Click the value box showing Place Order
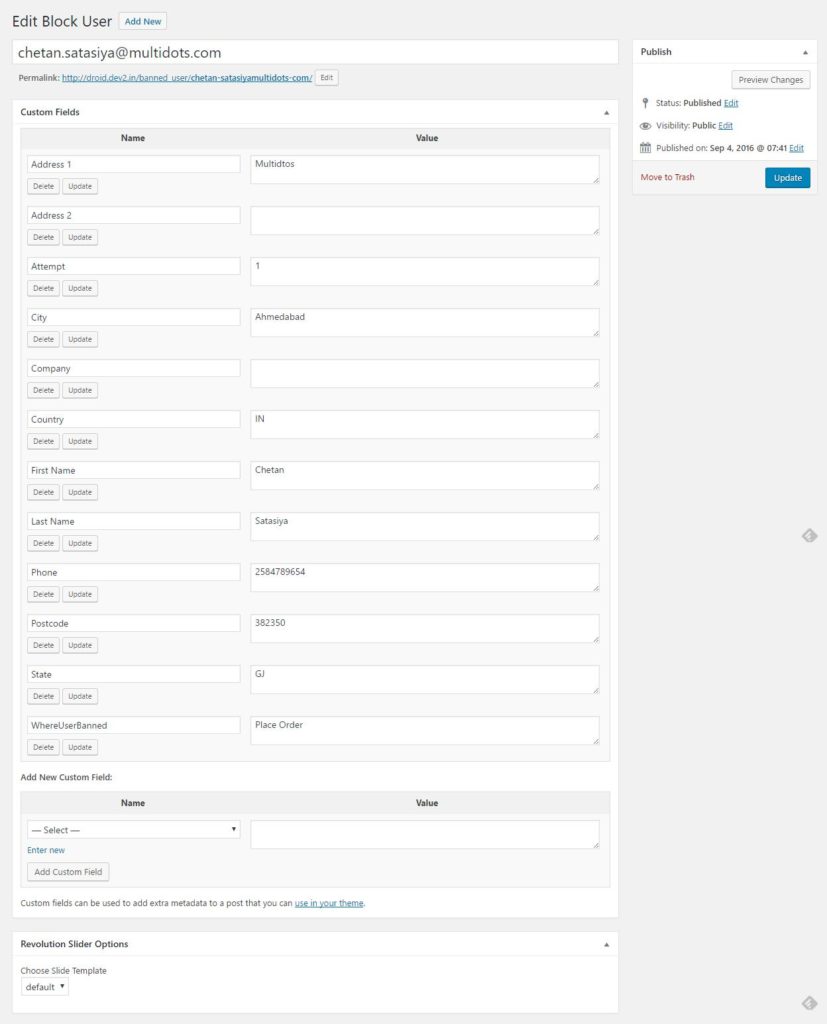Viewport: 827px width, 1024px height. click(425, 730)
